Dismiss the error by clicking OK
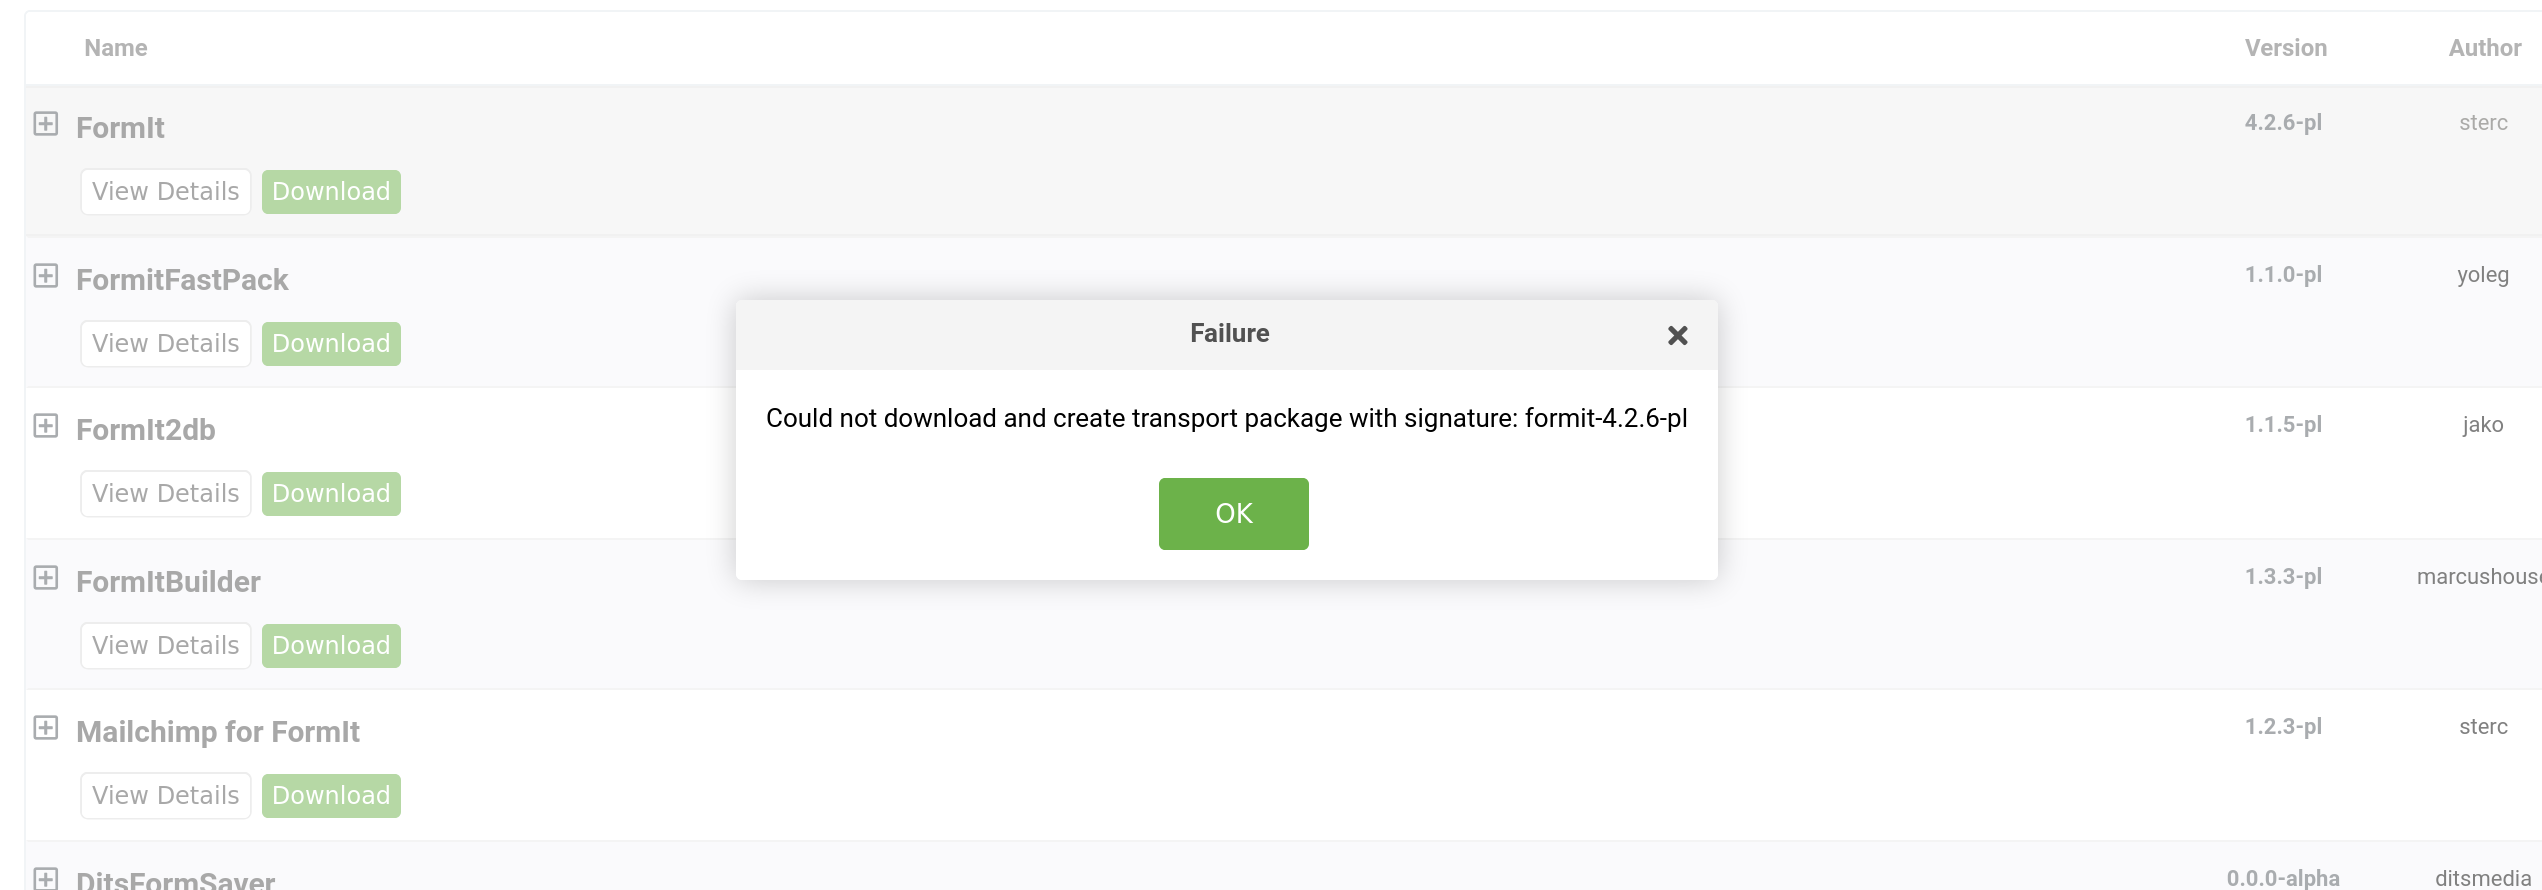The image size is (2542, 890). (x=1233, y=513)
